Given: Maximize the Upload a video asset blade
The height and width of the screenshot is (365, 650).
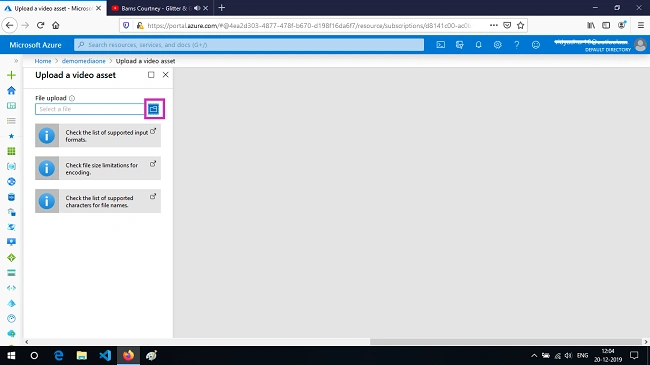Looking at the screenshot, I should click(x=151, y=75).
